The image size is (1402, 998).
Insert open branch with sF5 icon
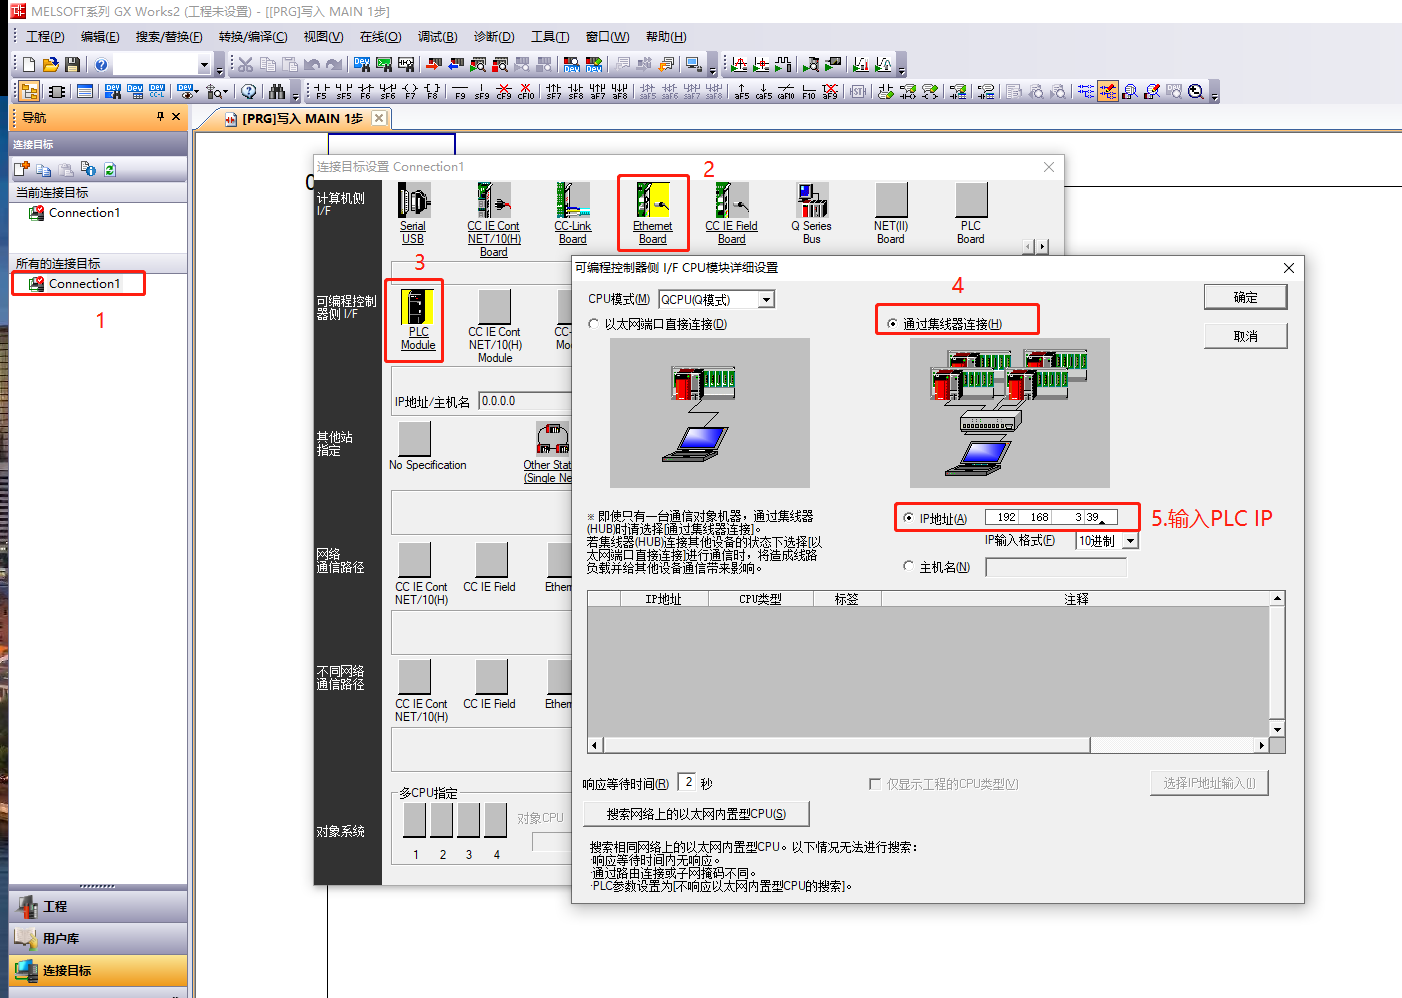pos(343,92)
